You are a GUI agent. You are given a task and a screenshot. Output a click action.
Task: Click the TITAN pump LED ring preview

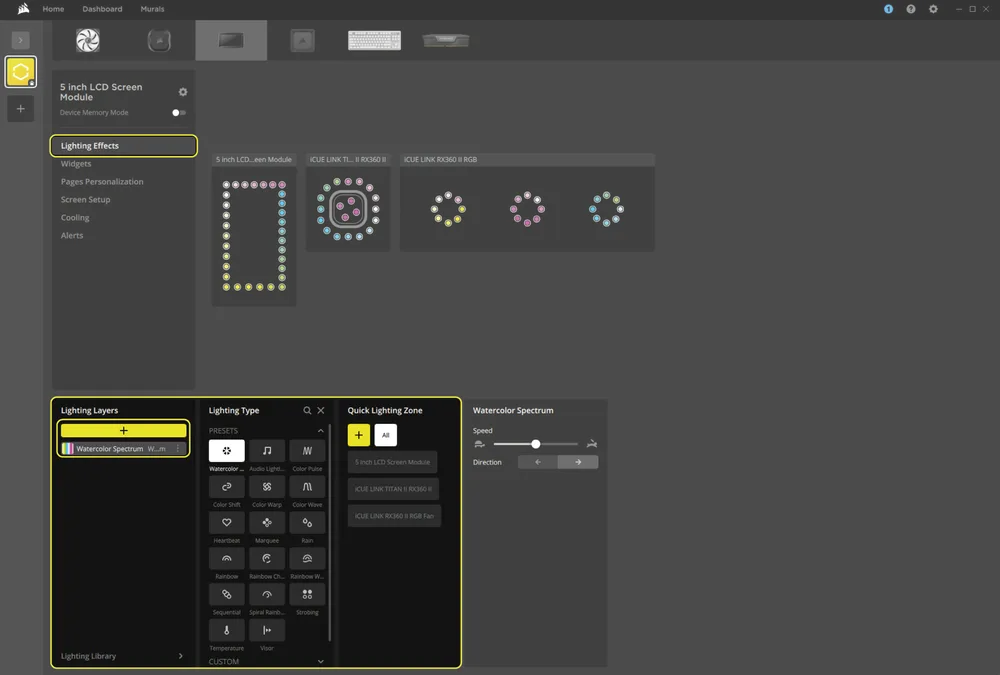pos(348,209)
